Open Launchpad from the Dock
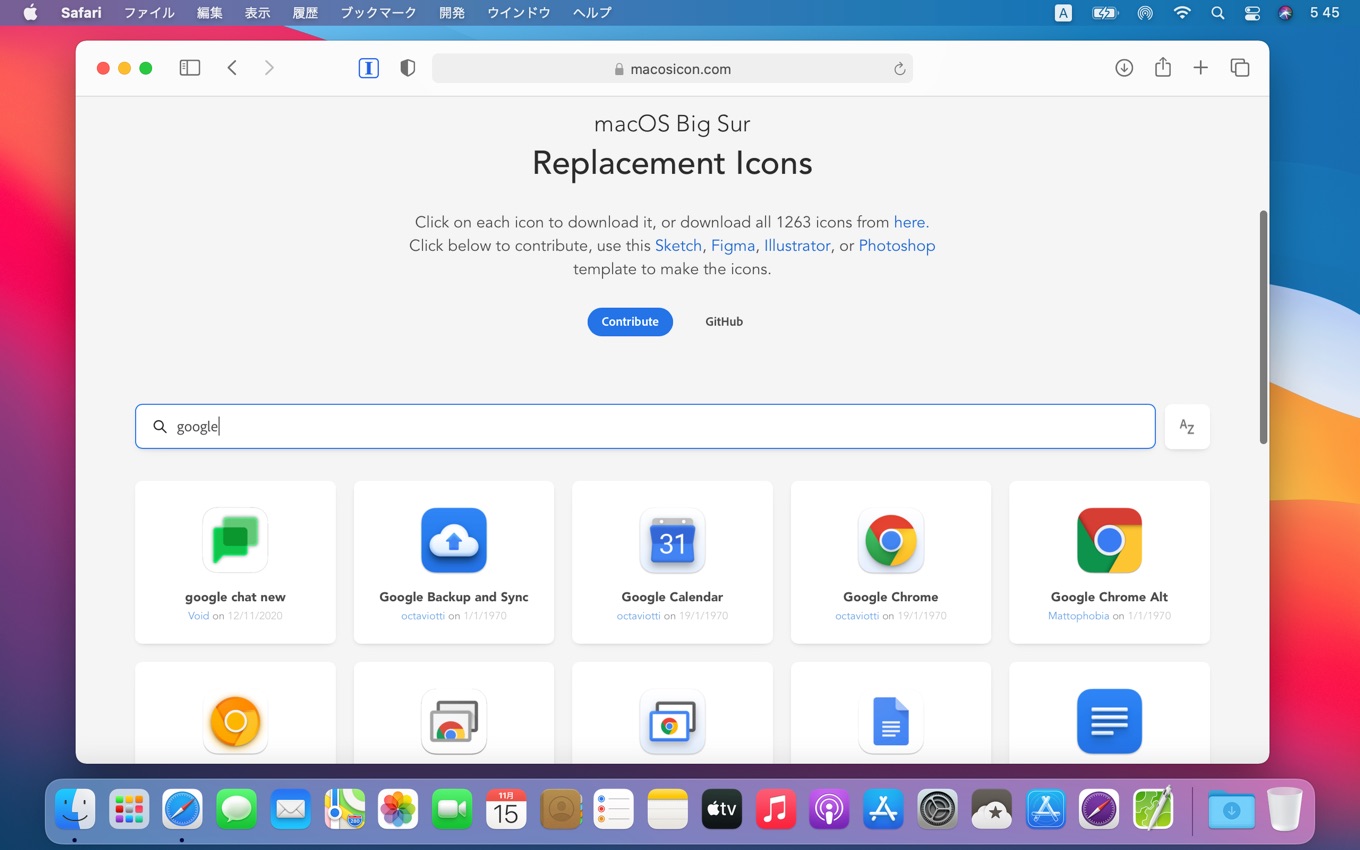This screenshot has height=850, width=1360. click(x=129, y=809)
